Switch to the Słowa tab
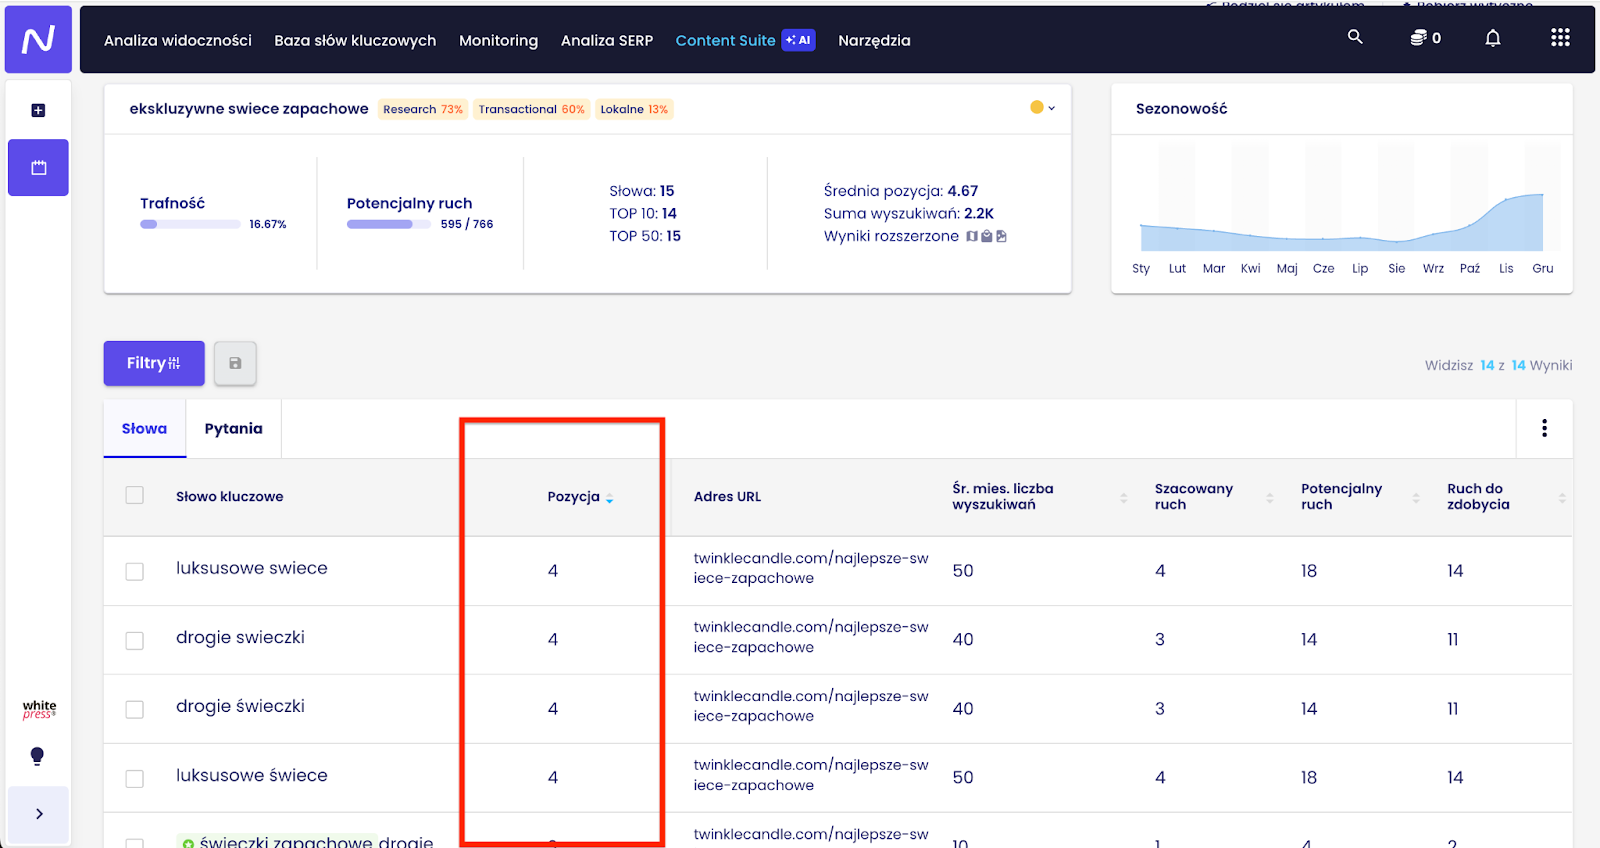Screen dimensions: 1600x848 [x=144, y=428]
